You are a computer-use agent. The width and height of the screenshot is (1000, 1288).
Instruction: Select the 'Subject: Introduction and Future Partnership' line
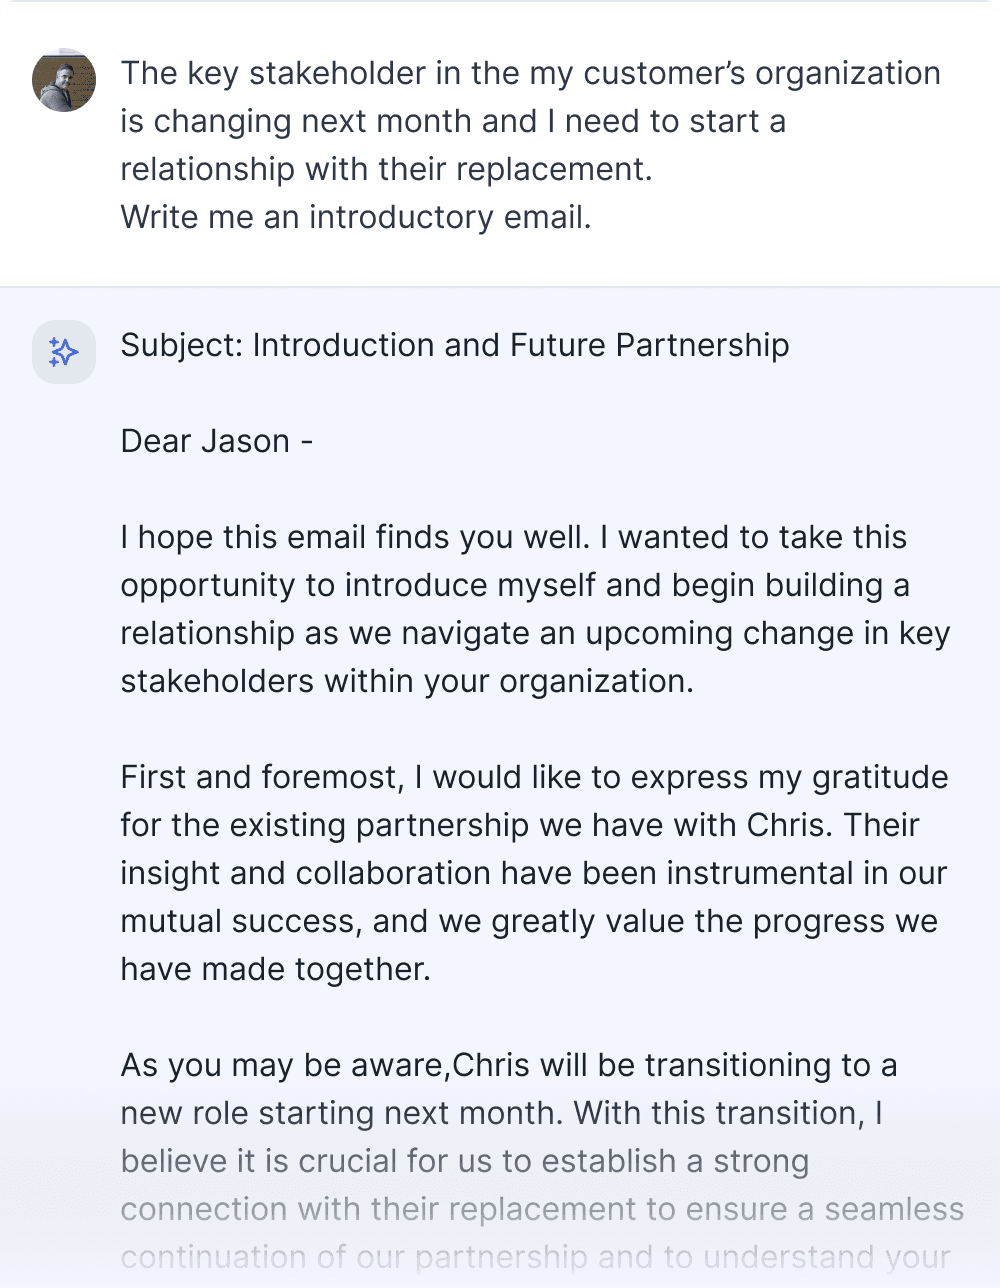tap(455, 346)
